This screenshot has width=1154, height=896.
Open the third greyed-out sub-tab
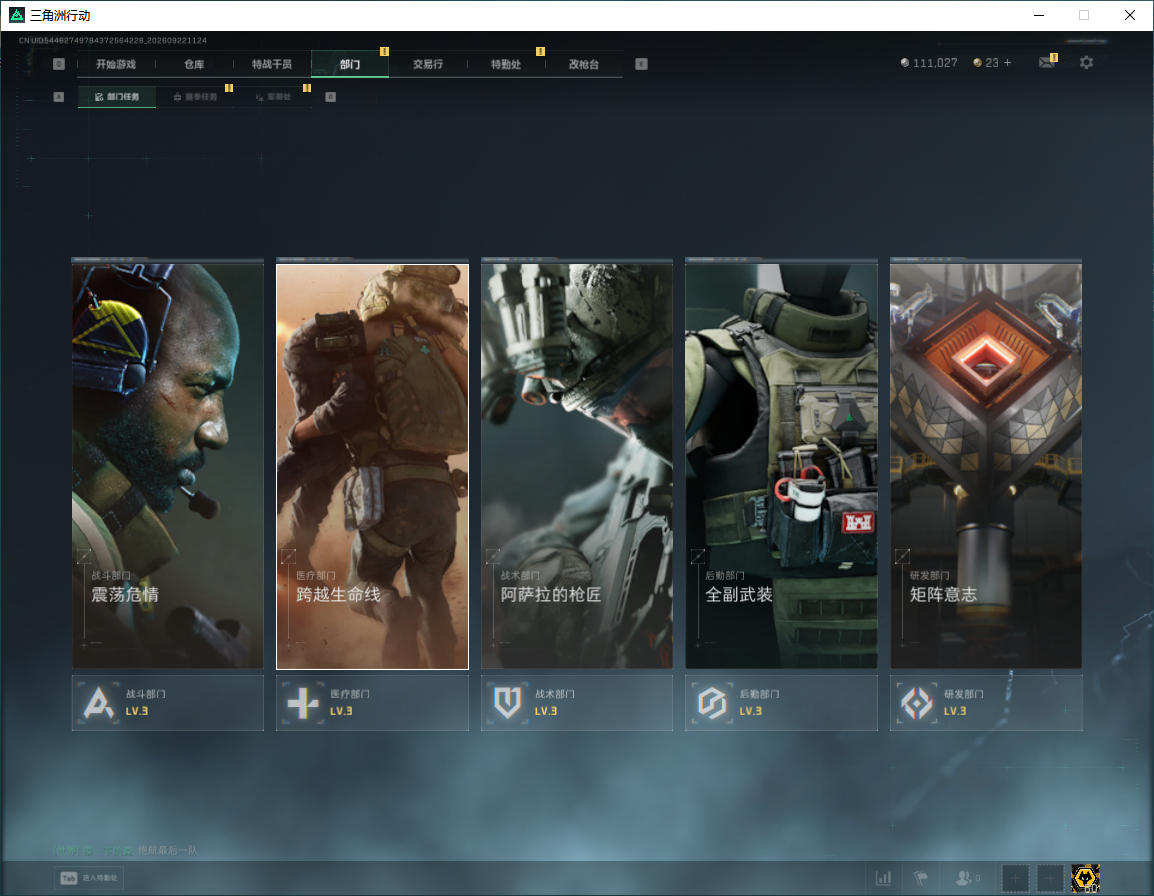tap(273, 96)
